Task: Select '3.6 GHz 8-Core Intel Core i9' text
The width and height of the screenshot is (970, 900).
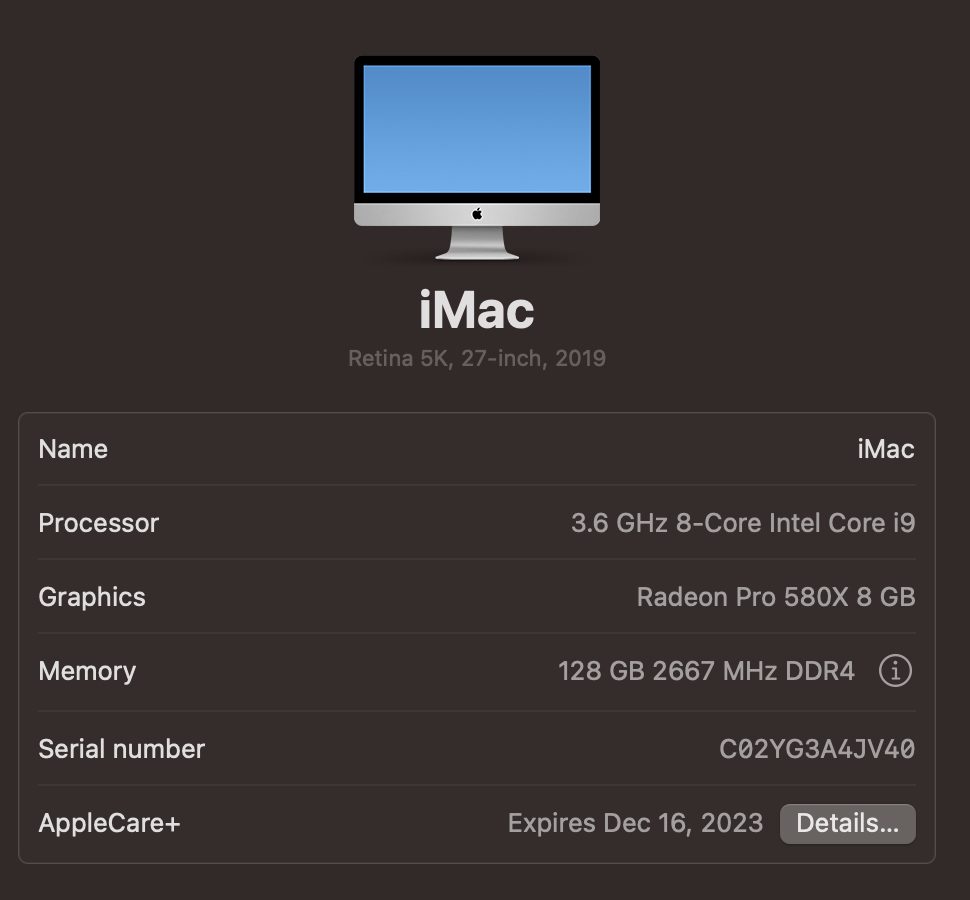Action: pos(743,523)
